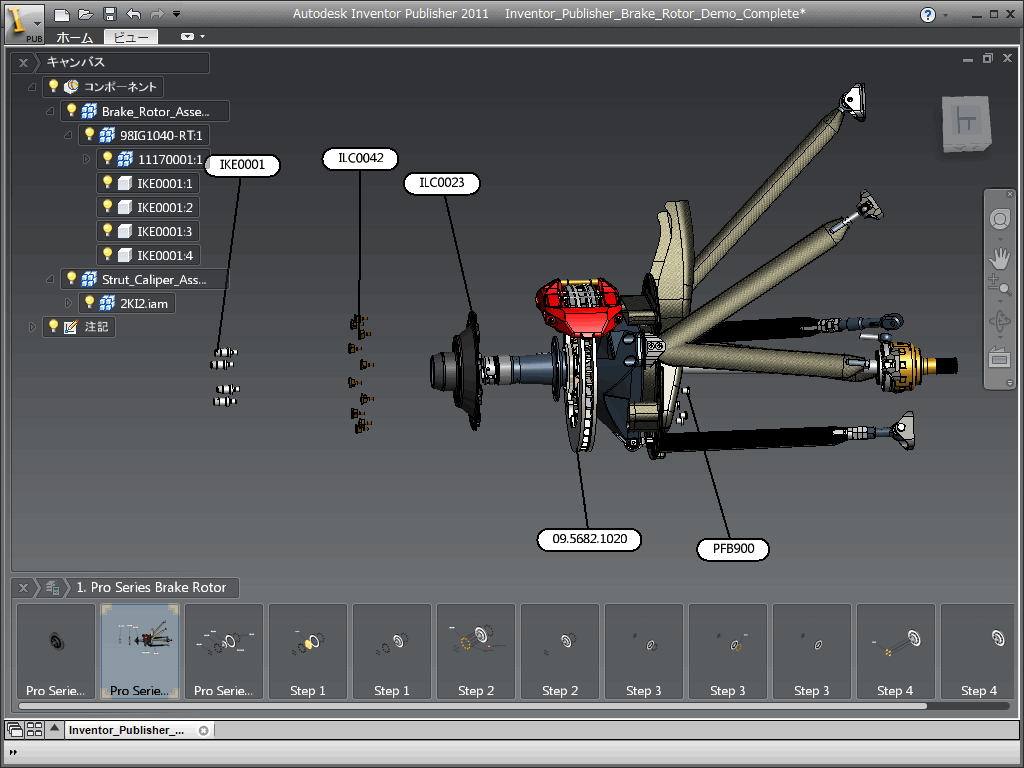
Task: Save the document with the floppy icon
Action: tap(110, 14)
